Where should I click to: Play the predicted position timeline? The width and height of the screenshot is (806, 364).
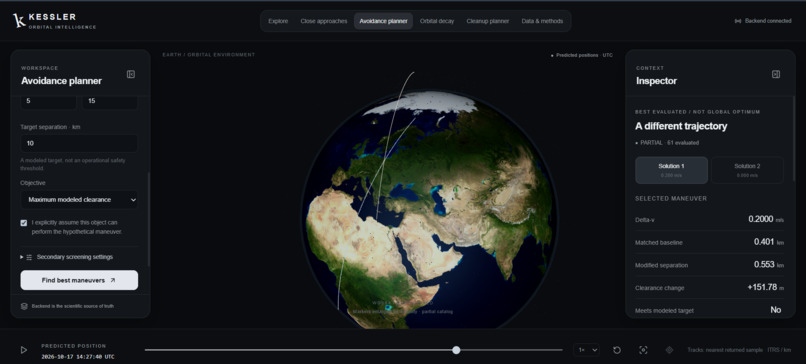(24, 350)
